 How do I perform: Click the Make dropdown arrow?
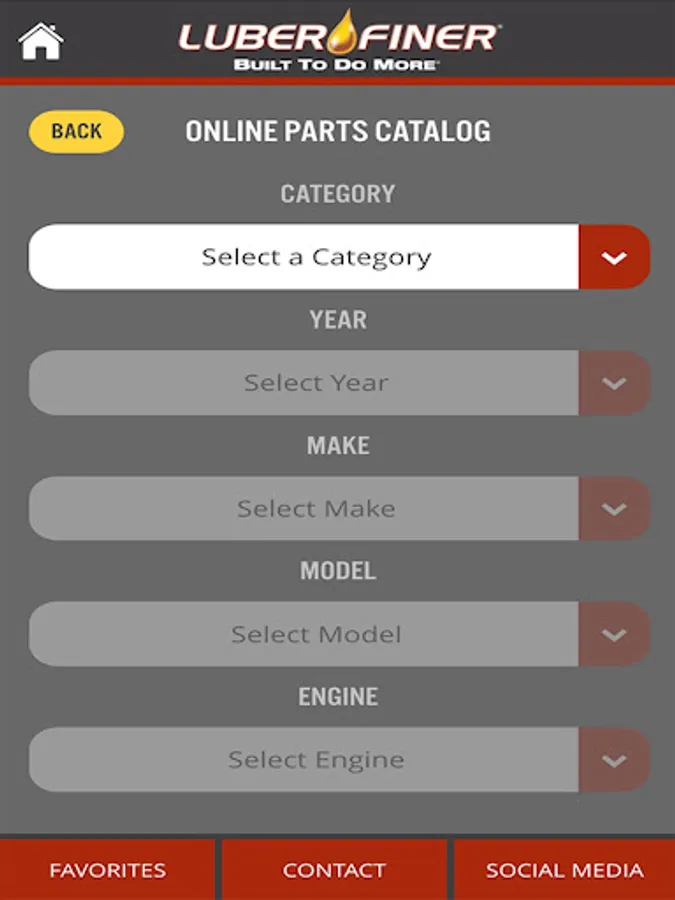click(x=614, y=509)
